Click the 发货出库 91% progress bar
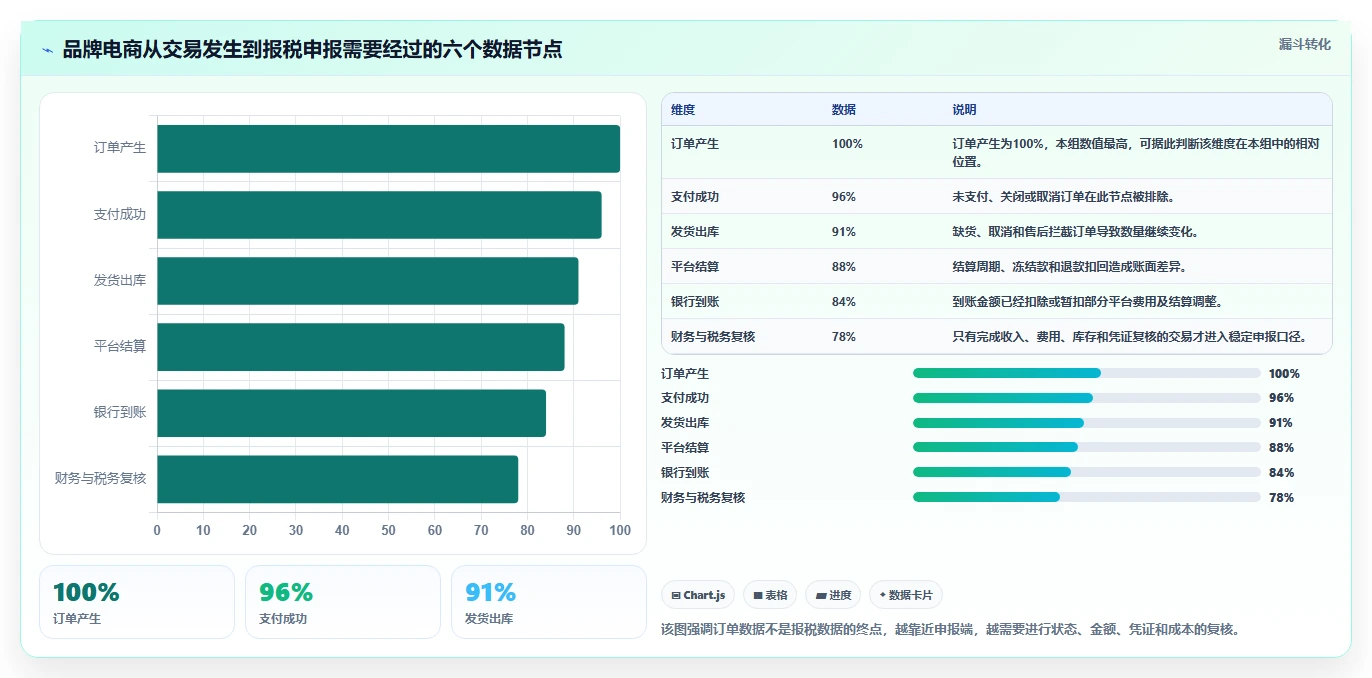 click(1086, 423)
